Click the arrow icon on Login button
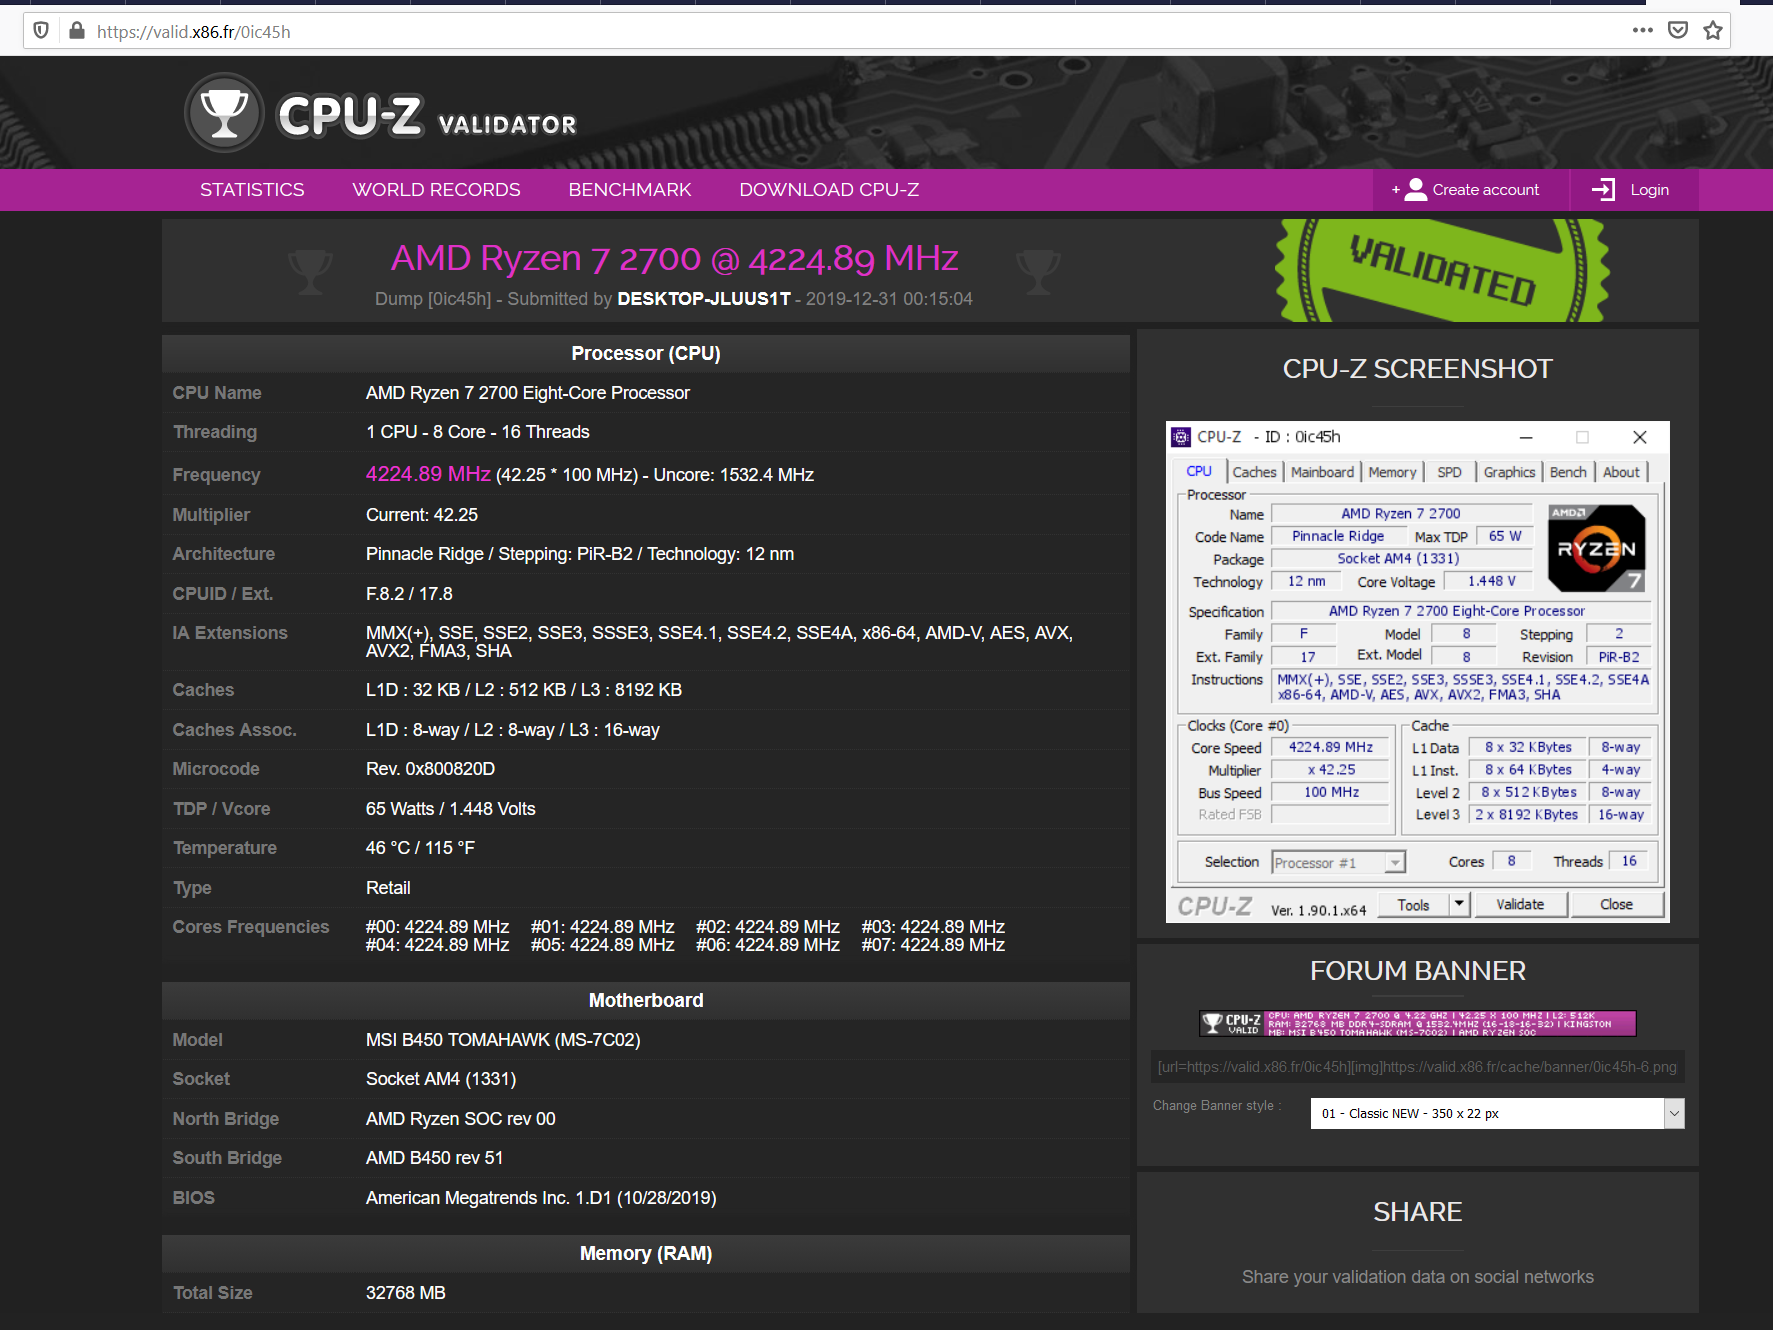Screen dimensions: 1773x1330 pos(1605,189)
